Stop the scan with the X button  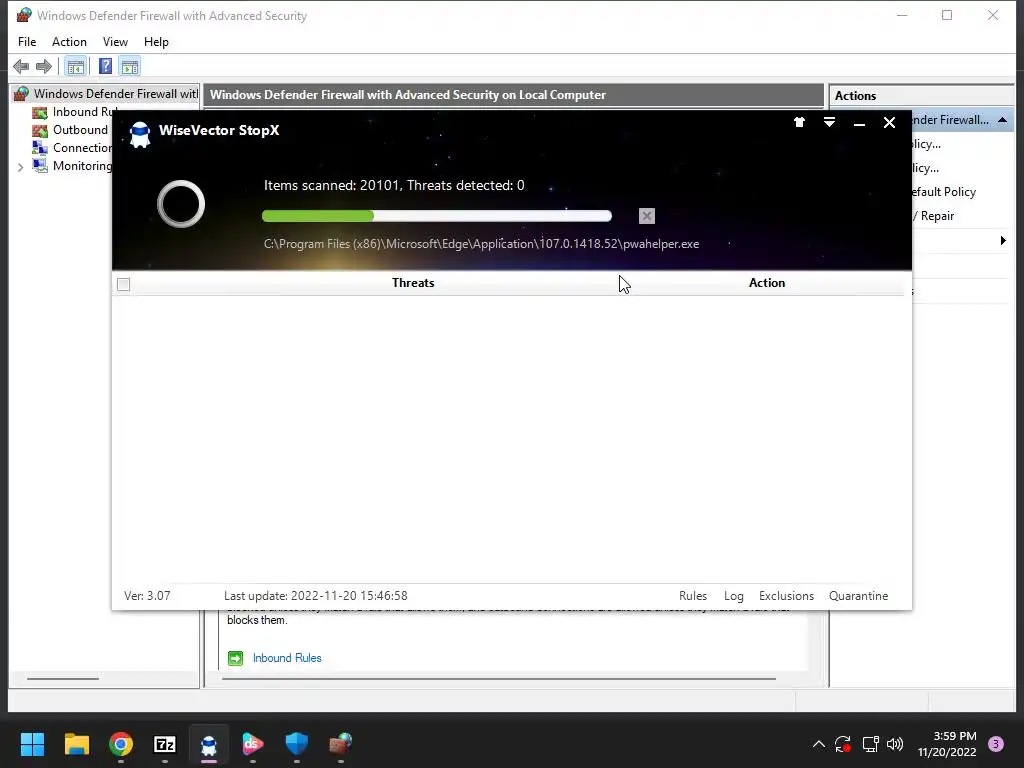(647, 216)
